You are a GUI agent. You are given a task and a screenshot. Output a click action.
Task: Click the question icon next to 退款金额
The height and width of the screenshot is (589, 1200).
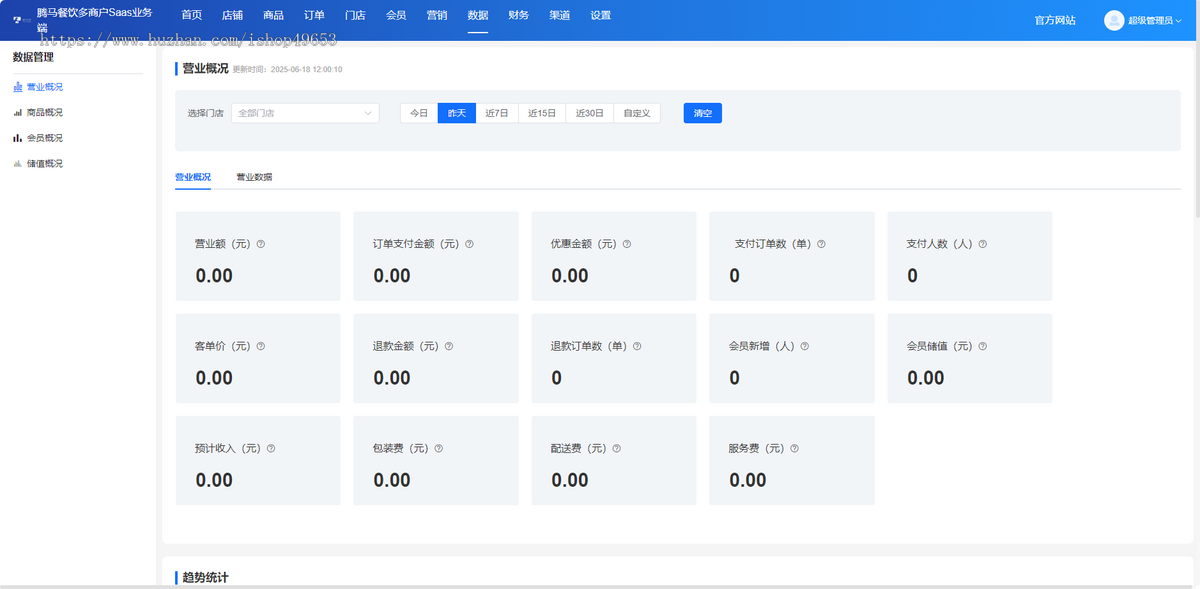point(449,345)
